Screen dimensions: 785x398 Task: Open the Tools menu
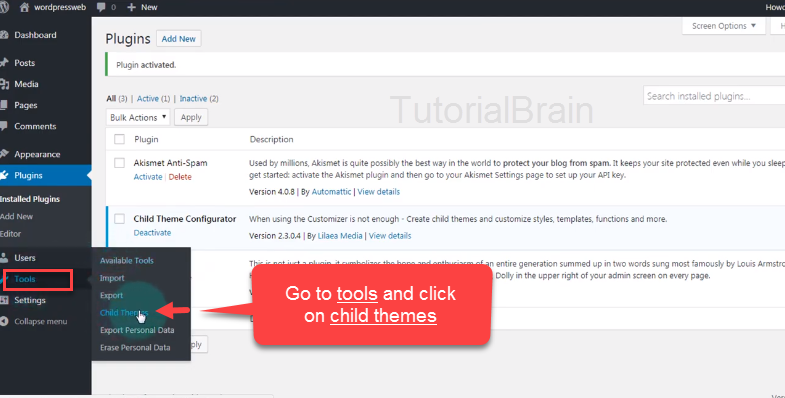25,279
